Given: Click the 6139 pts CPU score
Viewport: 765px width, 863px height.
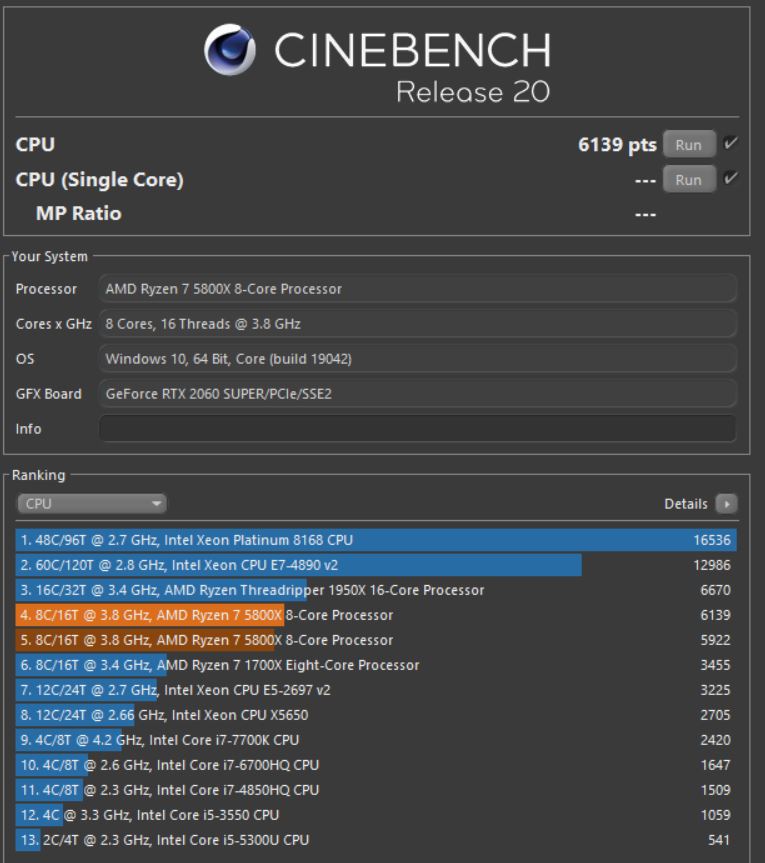Looking at the screenshot, I should coord(617,145).
